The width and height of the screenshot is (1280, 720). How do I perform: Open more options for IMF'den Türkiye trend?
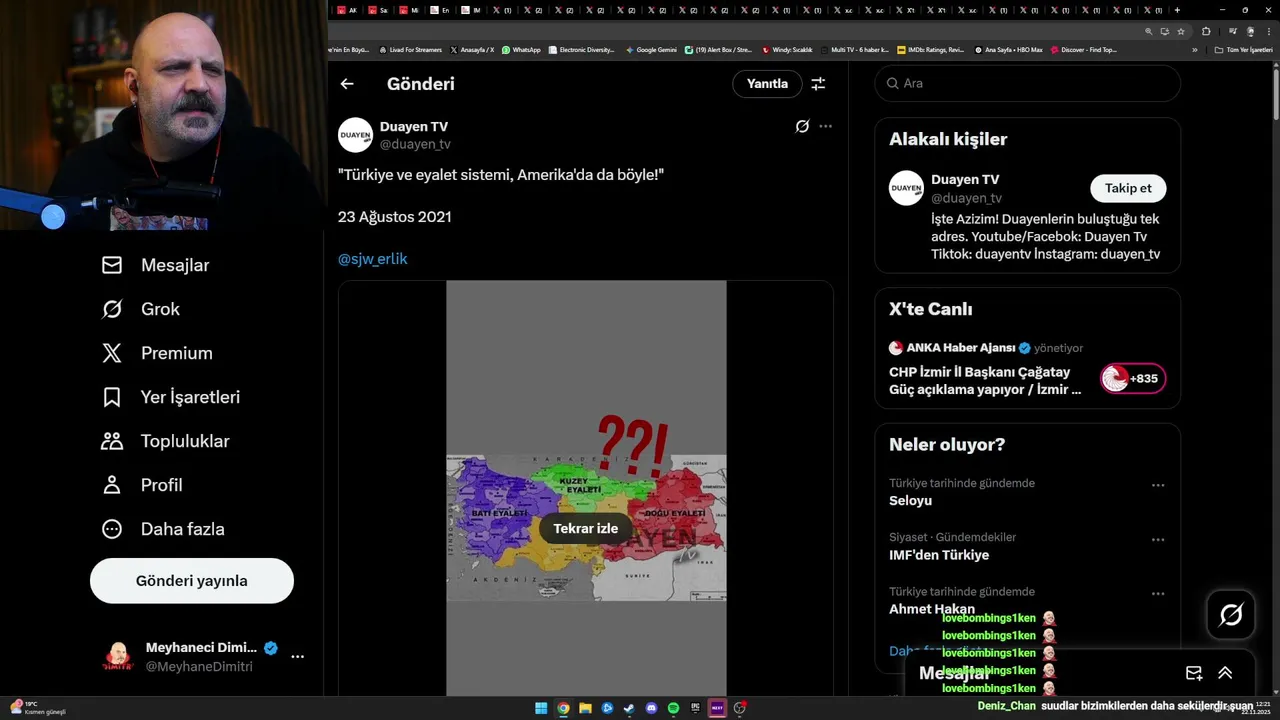pyautogui.click(x=1158, y=539)
